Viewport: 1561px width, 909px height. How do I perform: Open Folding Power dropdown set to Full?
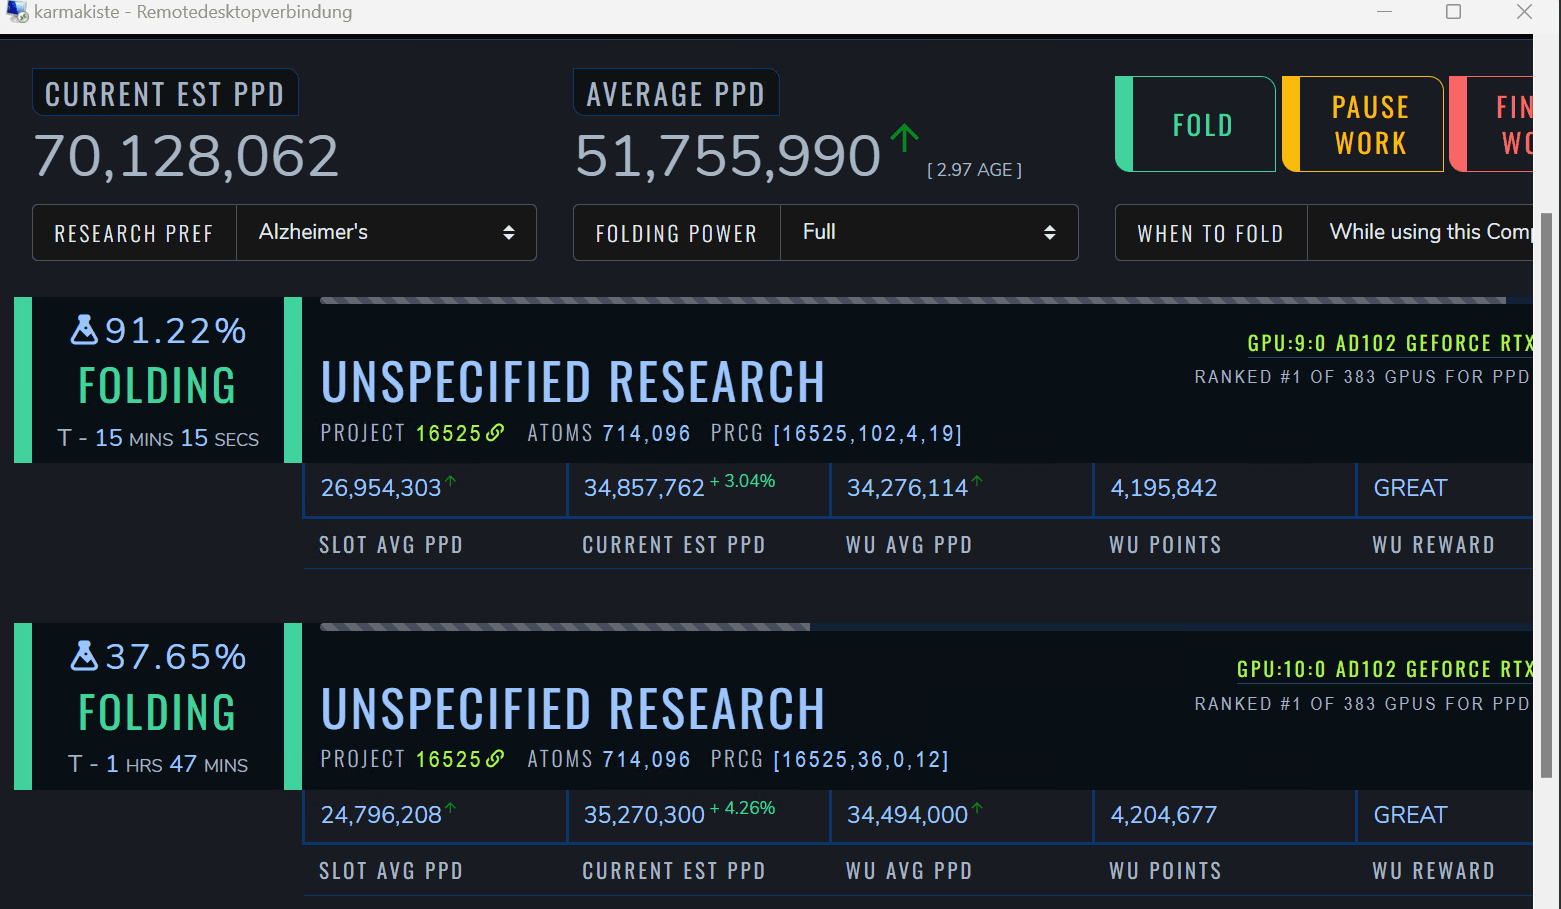point(928,233)
